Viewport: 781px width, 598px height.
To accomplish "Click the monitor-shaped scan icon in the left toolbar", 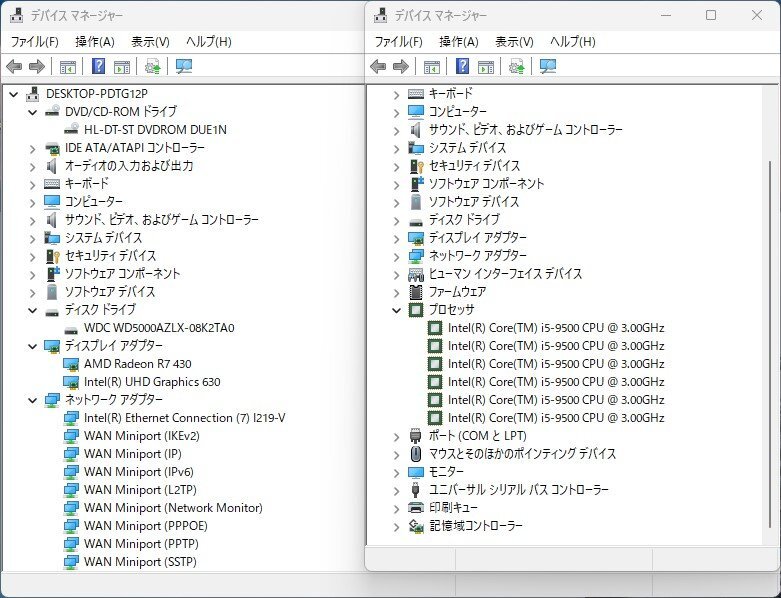I will [x=183, y=67].
